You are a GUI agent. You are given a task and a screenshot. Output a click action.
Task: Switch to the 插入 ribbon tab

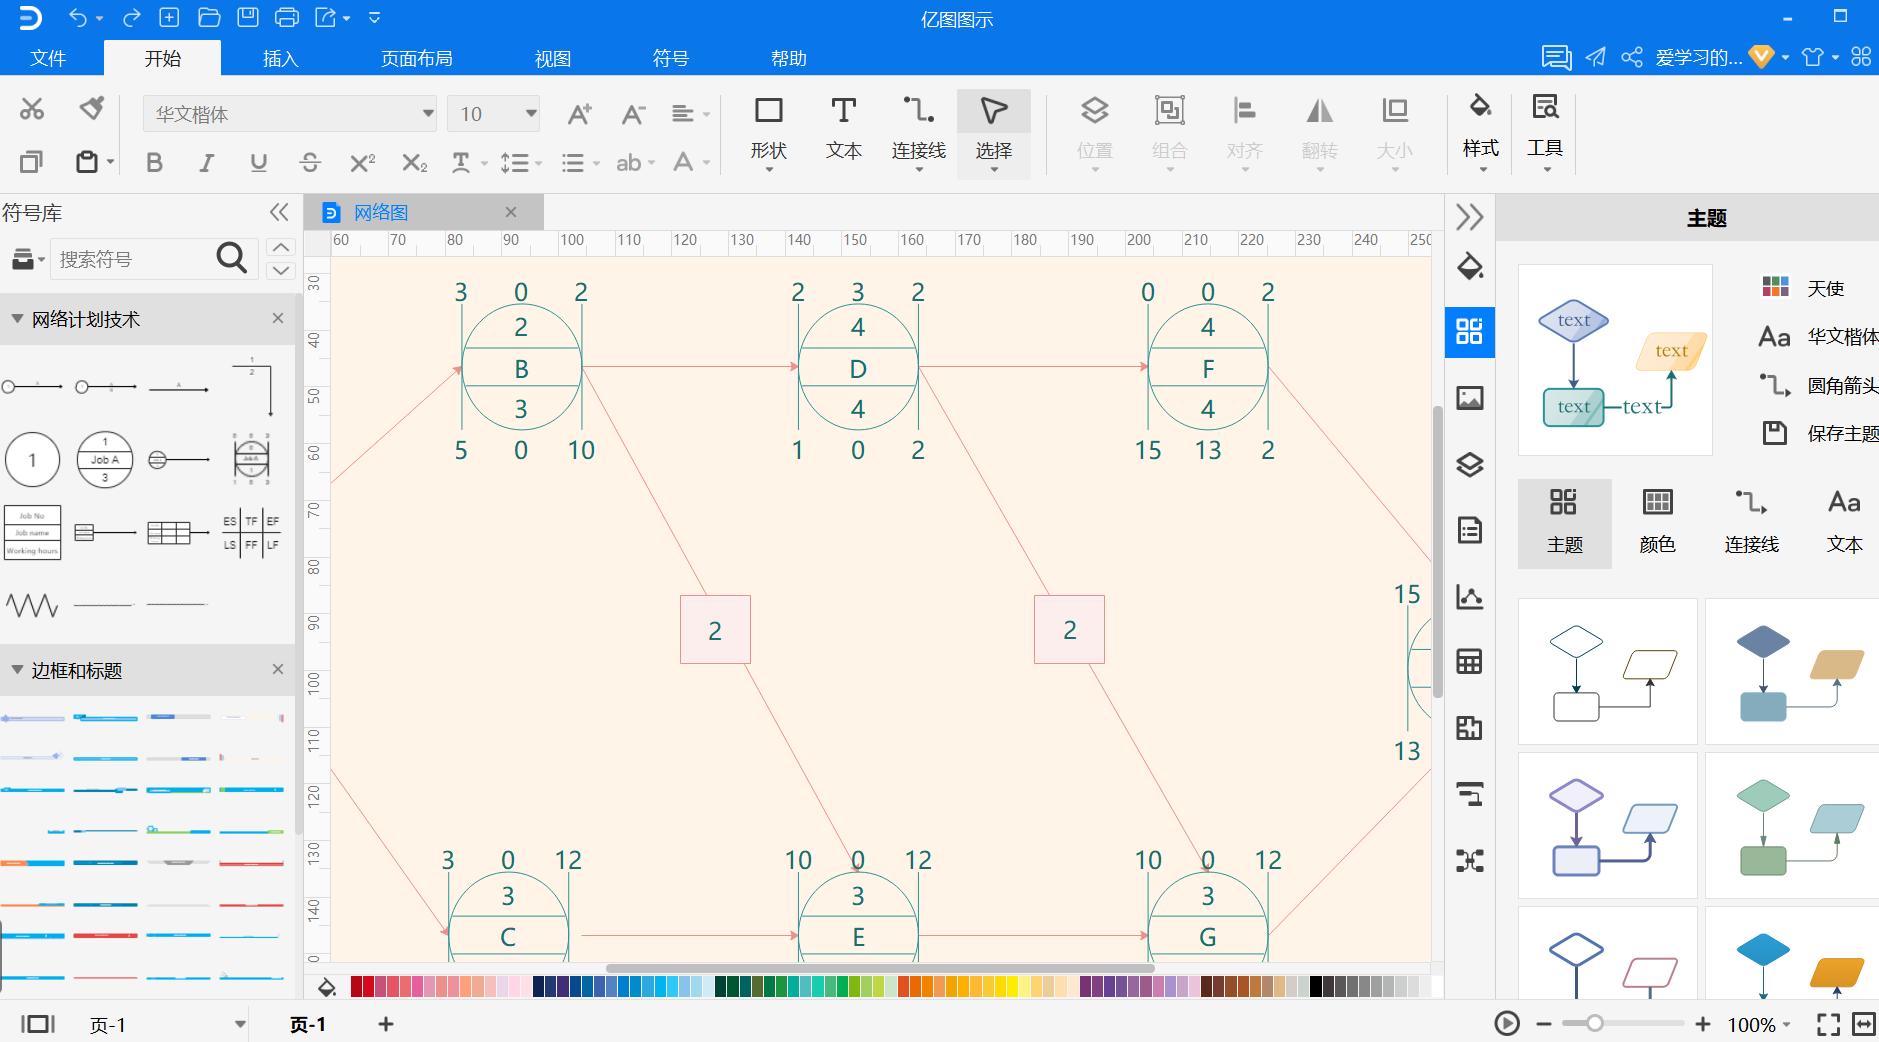(280, 58)
